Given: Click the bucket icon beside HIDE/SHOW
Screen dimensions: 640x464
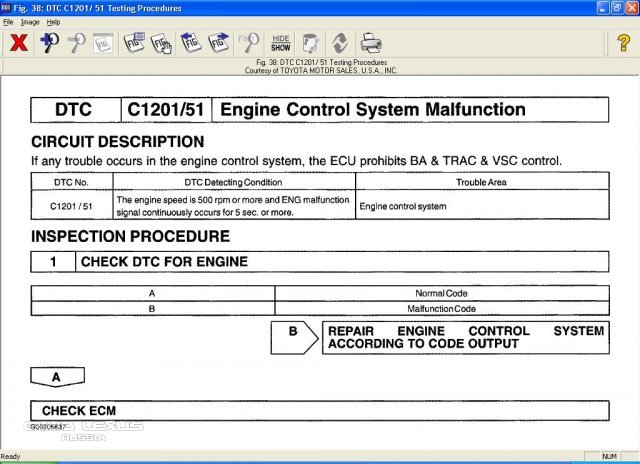Looking at the screenshot, I should [312, 43].
